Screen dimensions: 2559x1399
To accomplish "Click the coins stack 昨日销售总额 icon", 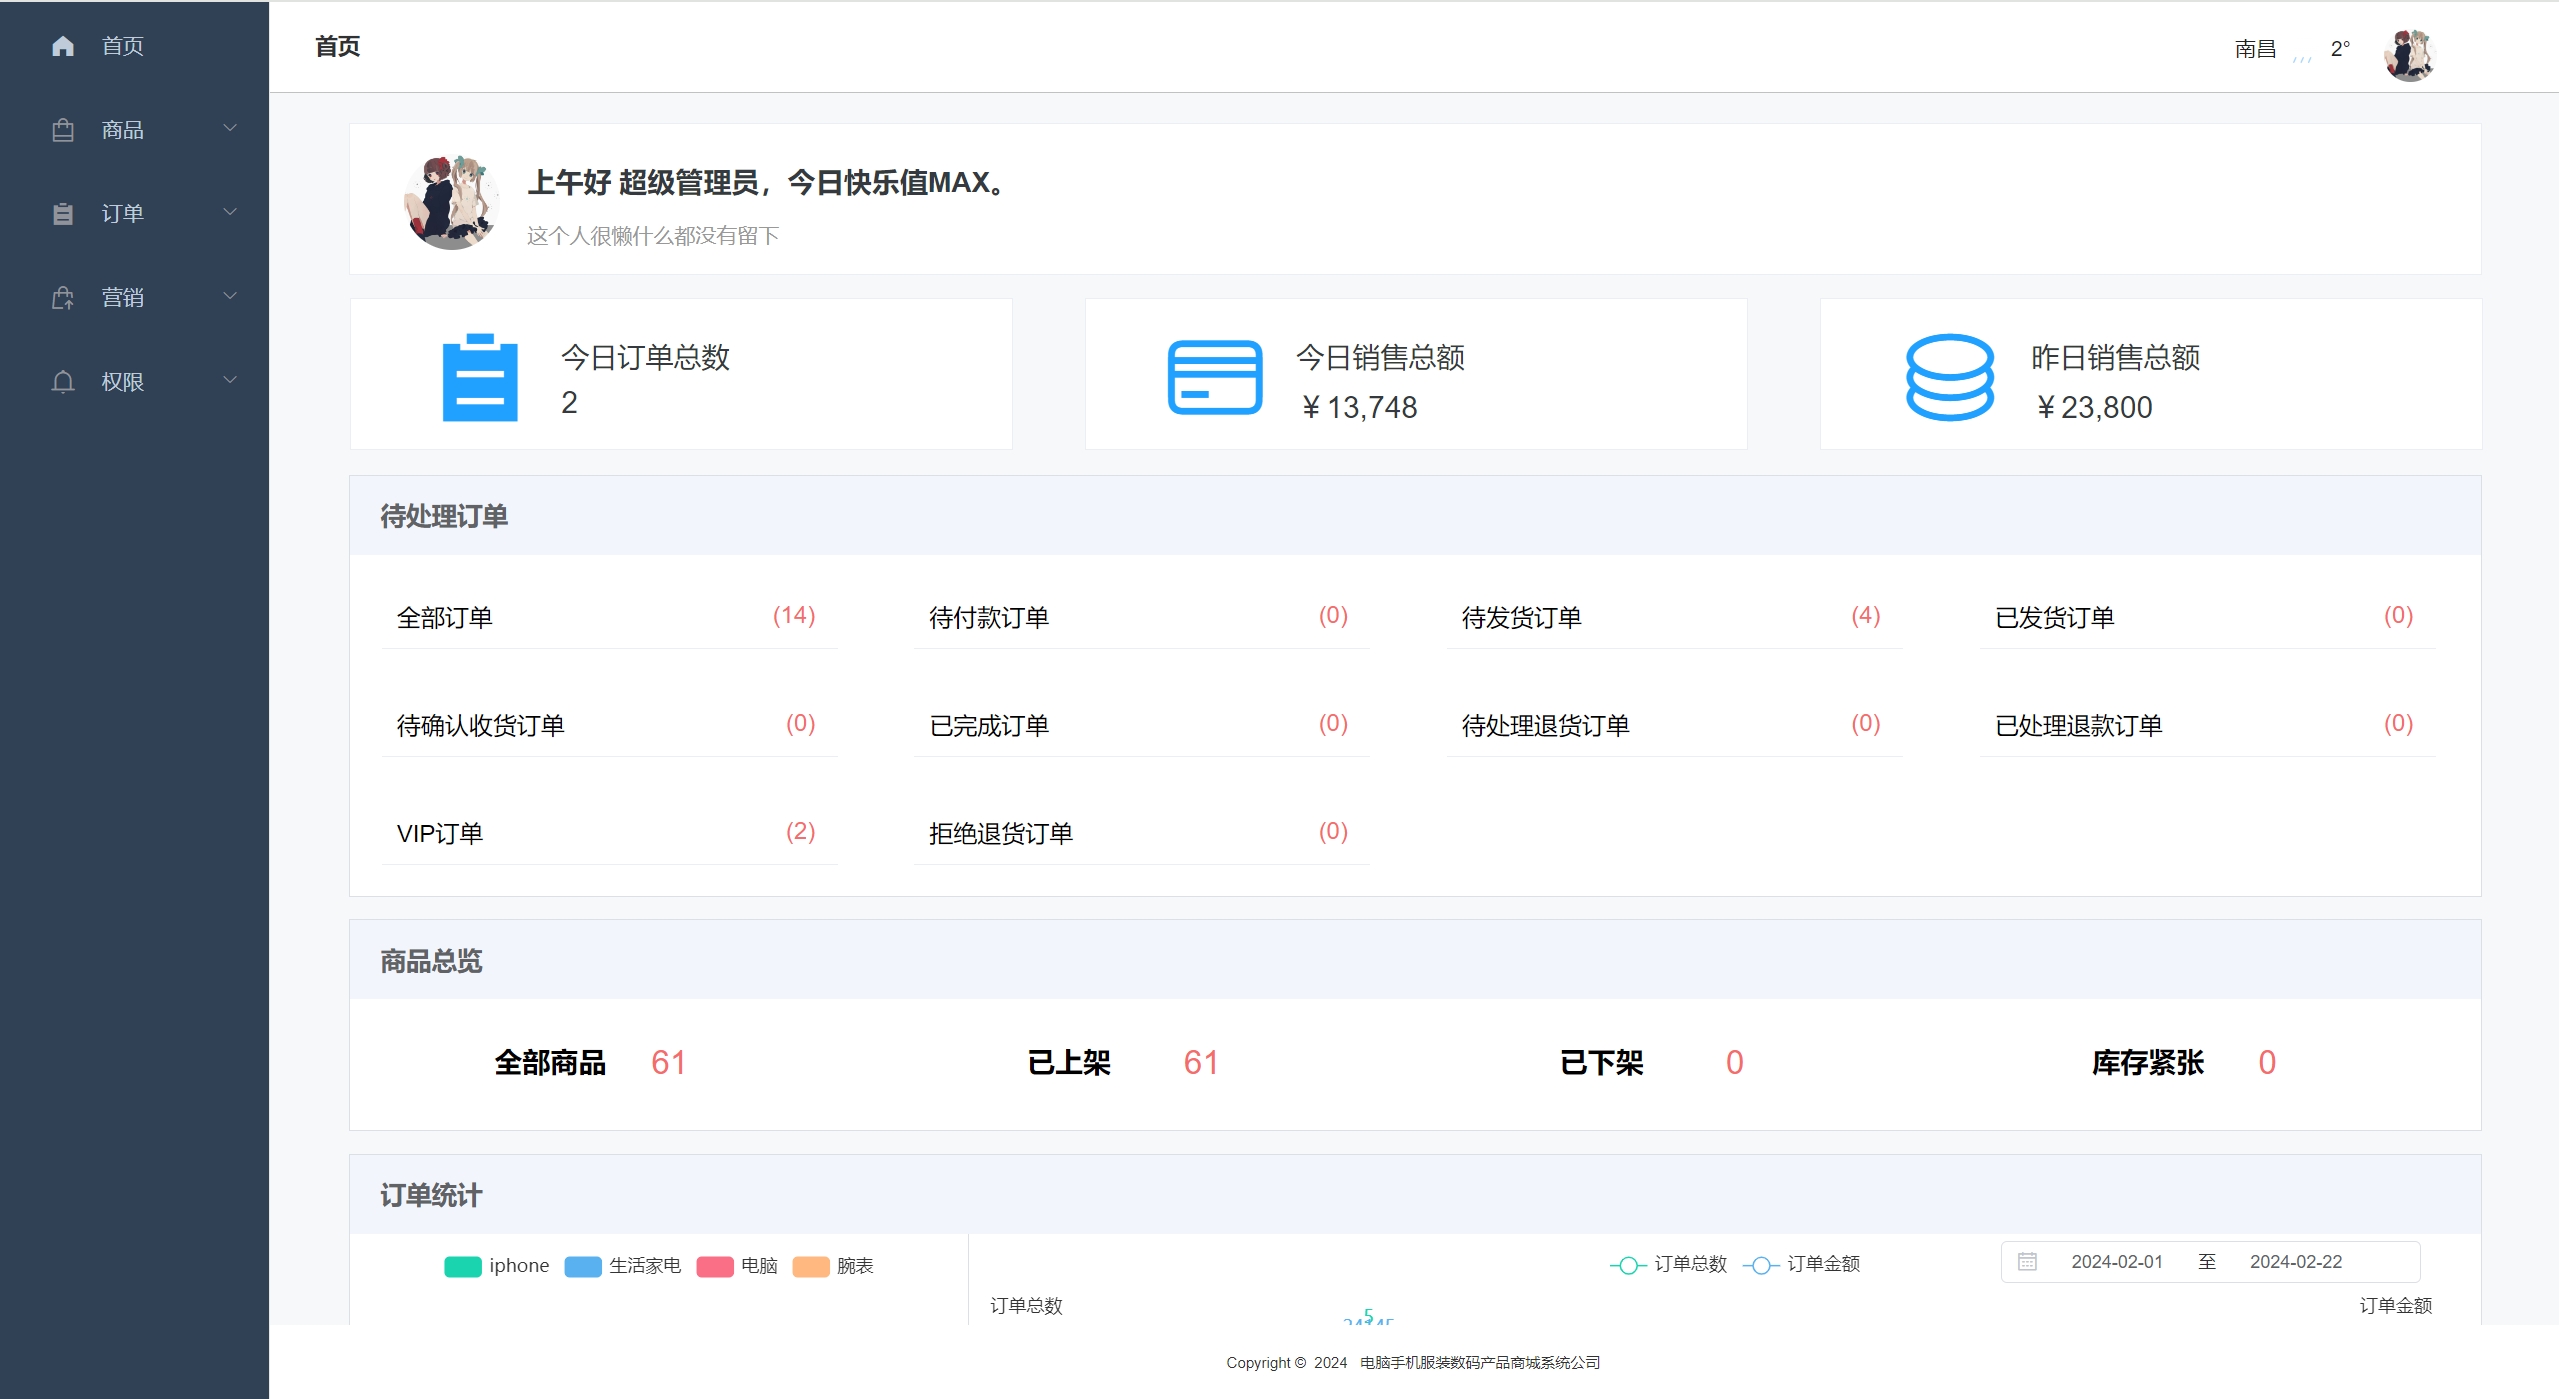I will pos(1949,377).
